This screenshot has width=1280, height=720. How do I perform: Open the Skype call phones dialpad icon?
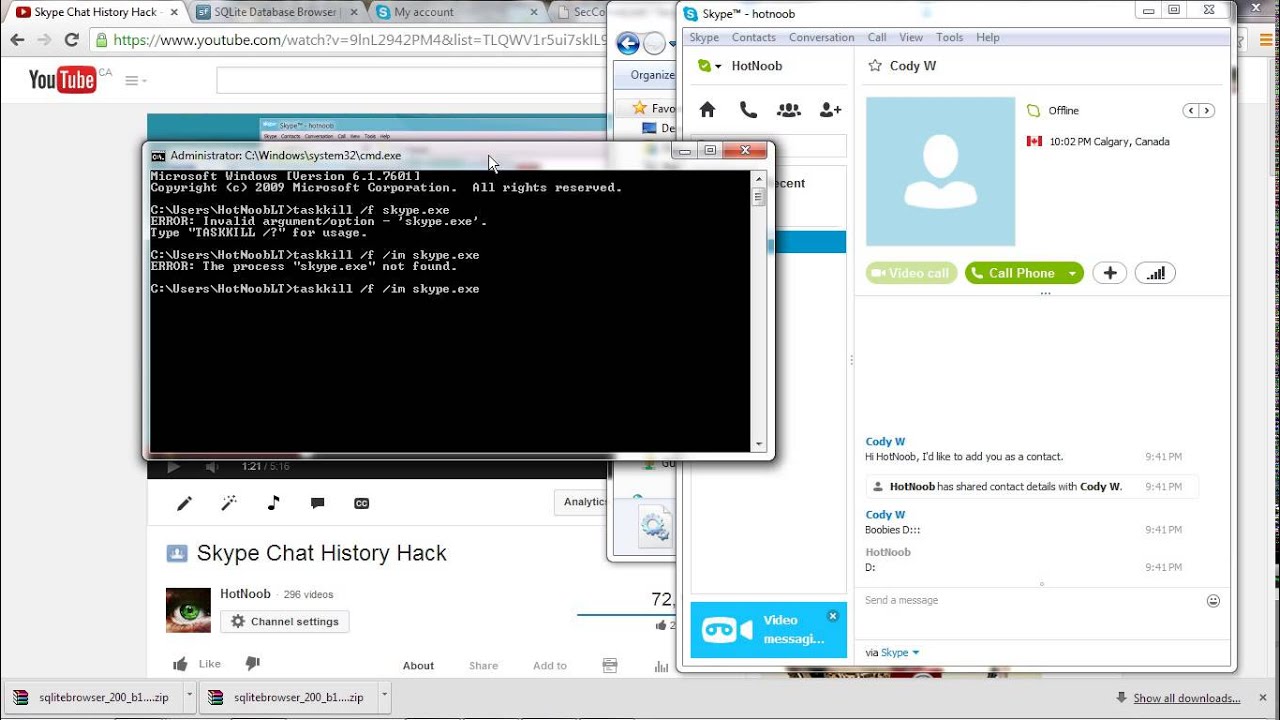[x=748, y=110]
